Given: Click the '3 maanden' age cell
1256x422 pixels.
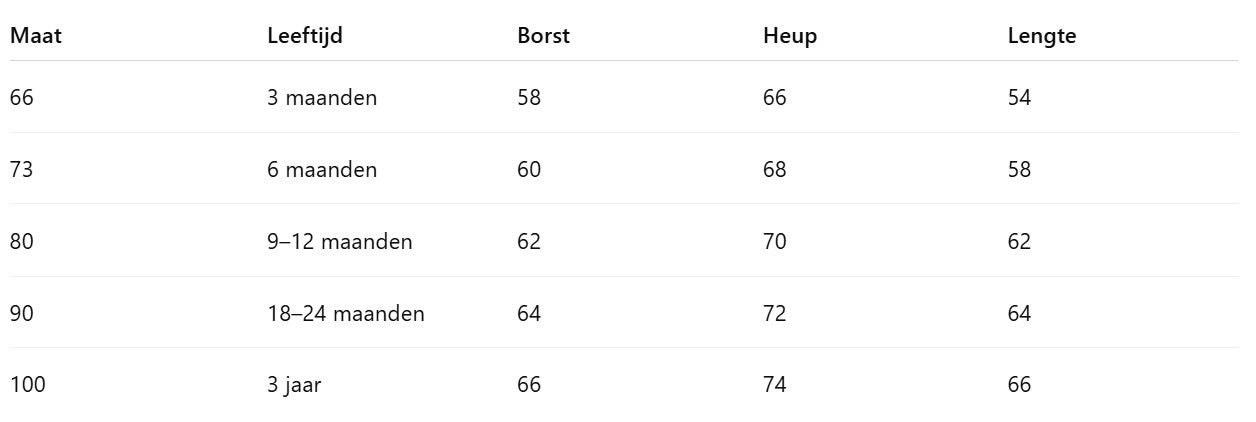Looking at the screenshot, I should click(x=322, y=98).
